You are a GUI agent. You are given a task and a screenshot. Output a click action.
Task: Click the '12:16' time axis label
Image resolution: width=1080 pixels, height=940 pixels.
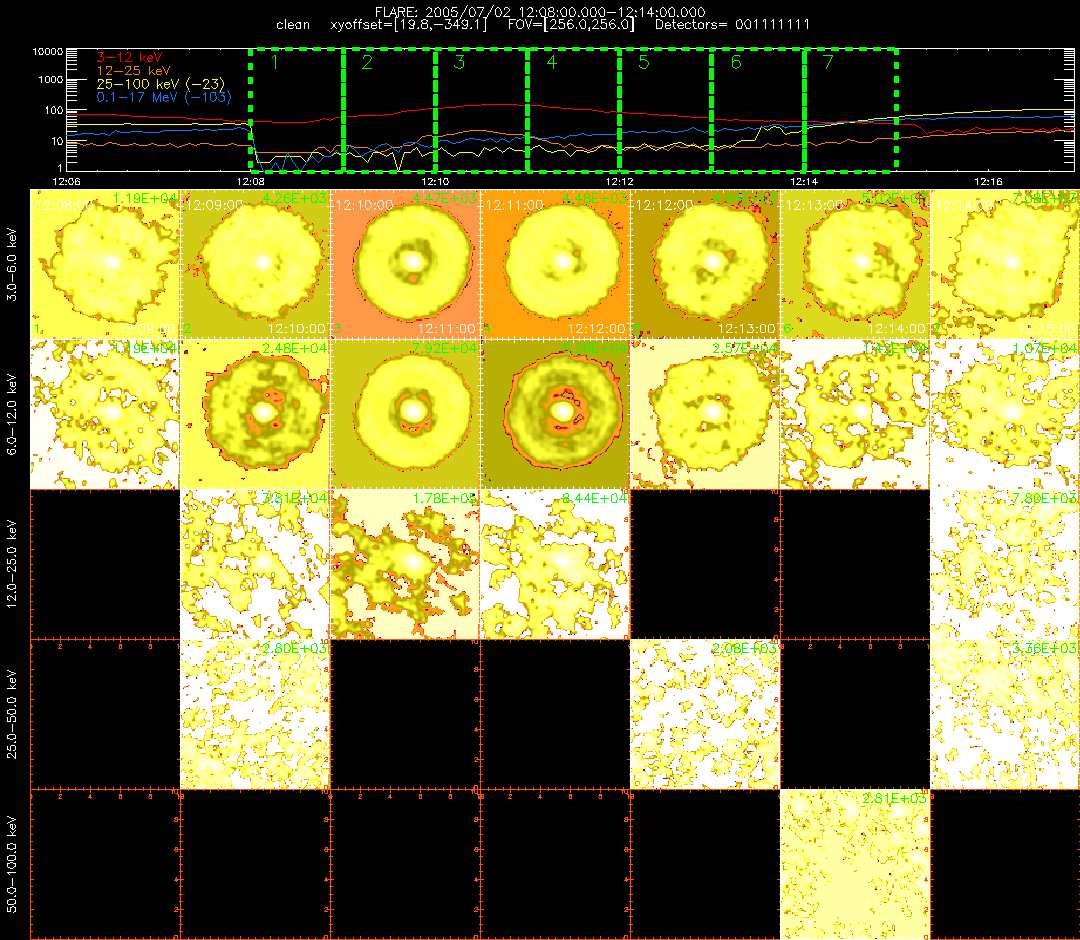point(988,181)
